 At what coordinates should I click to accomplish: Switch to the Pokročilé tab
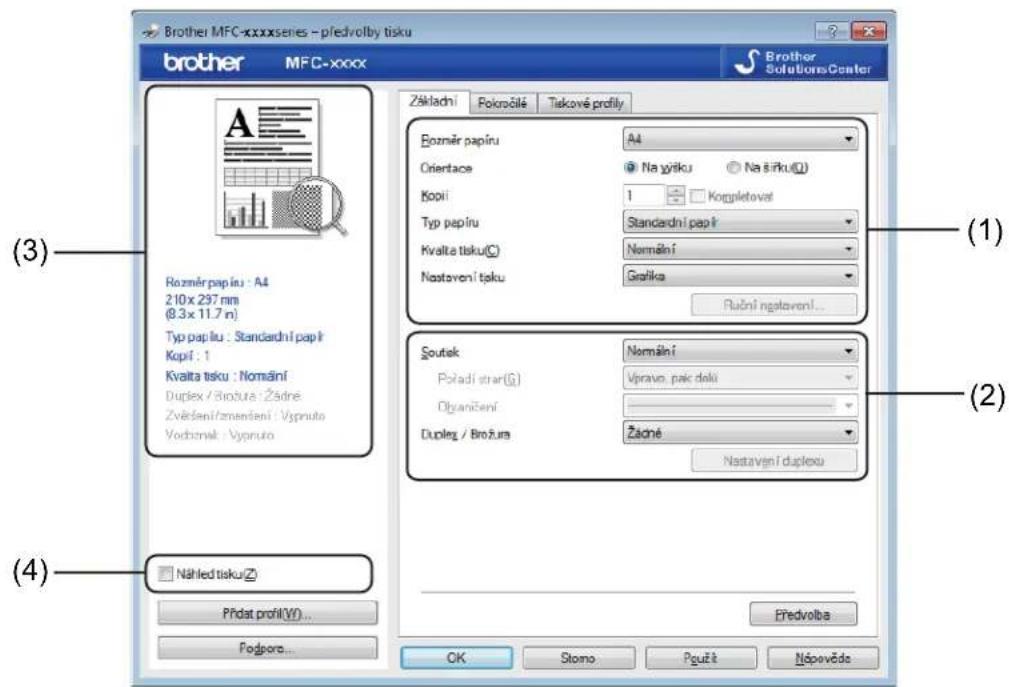point(503,103)
